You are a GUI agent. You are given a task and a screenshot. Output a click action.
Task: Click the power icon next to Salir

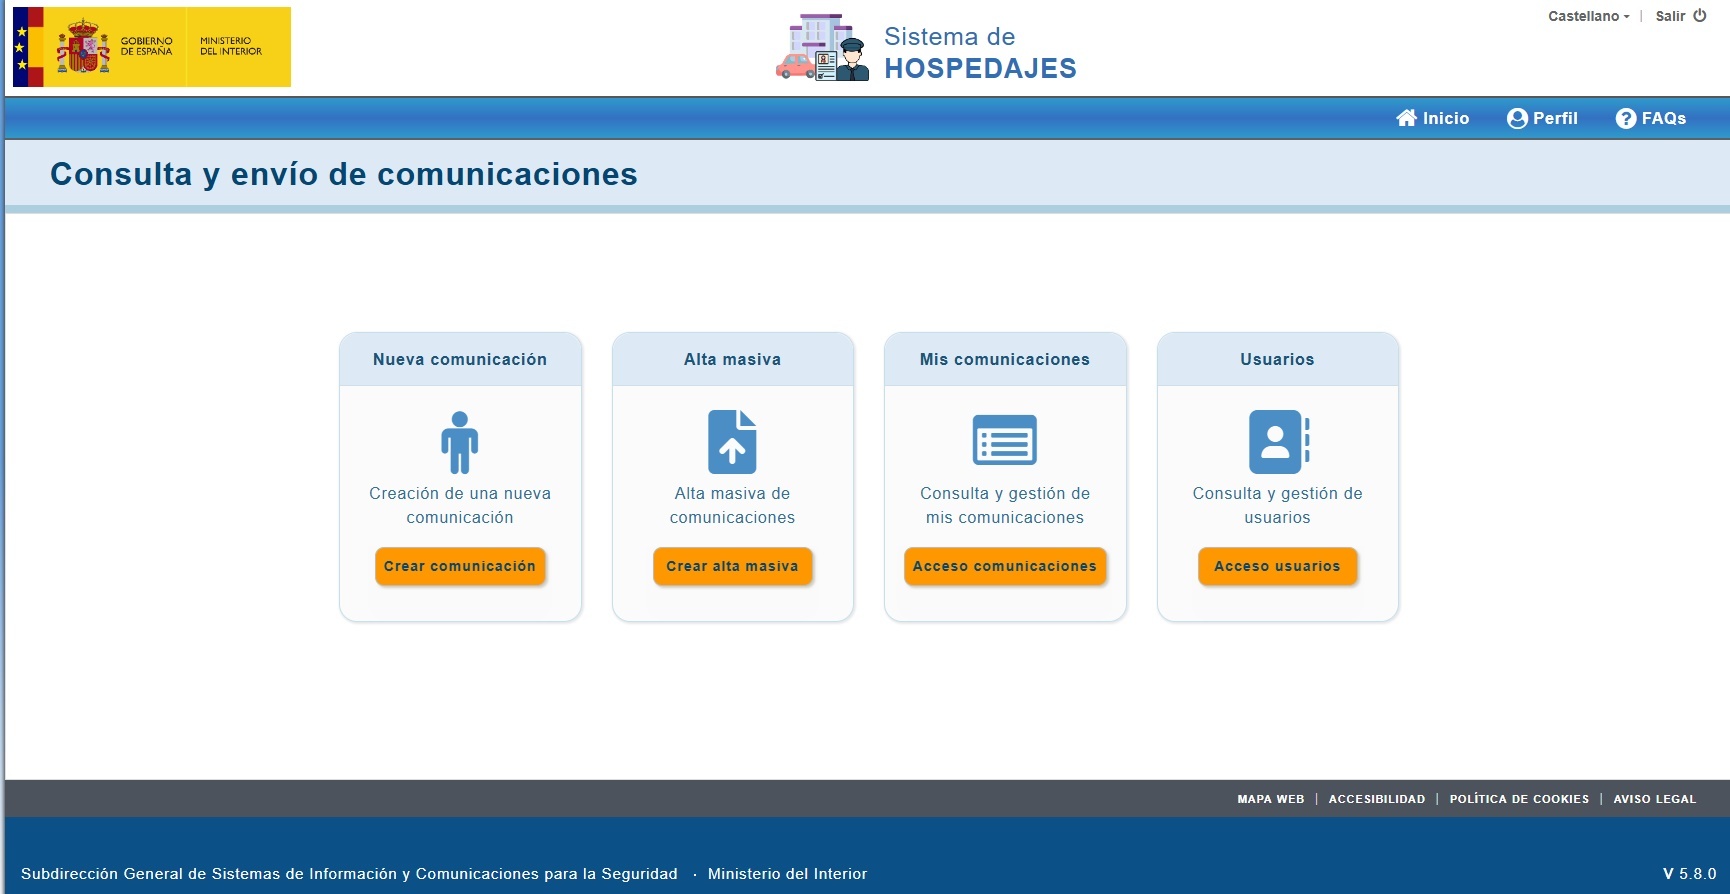[x=1700, y=16]
